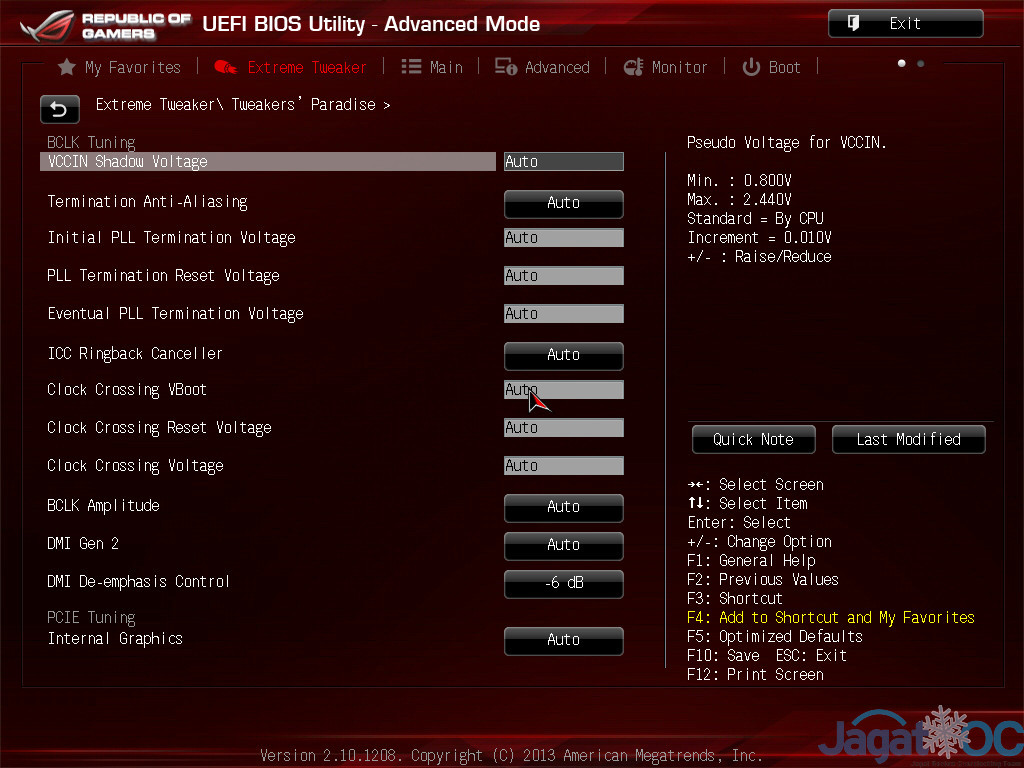
Task: Click the Last Modified button
Action: (908, 440)
